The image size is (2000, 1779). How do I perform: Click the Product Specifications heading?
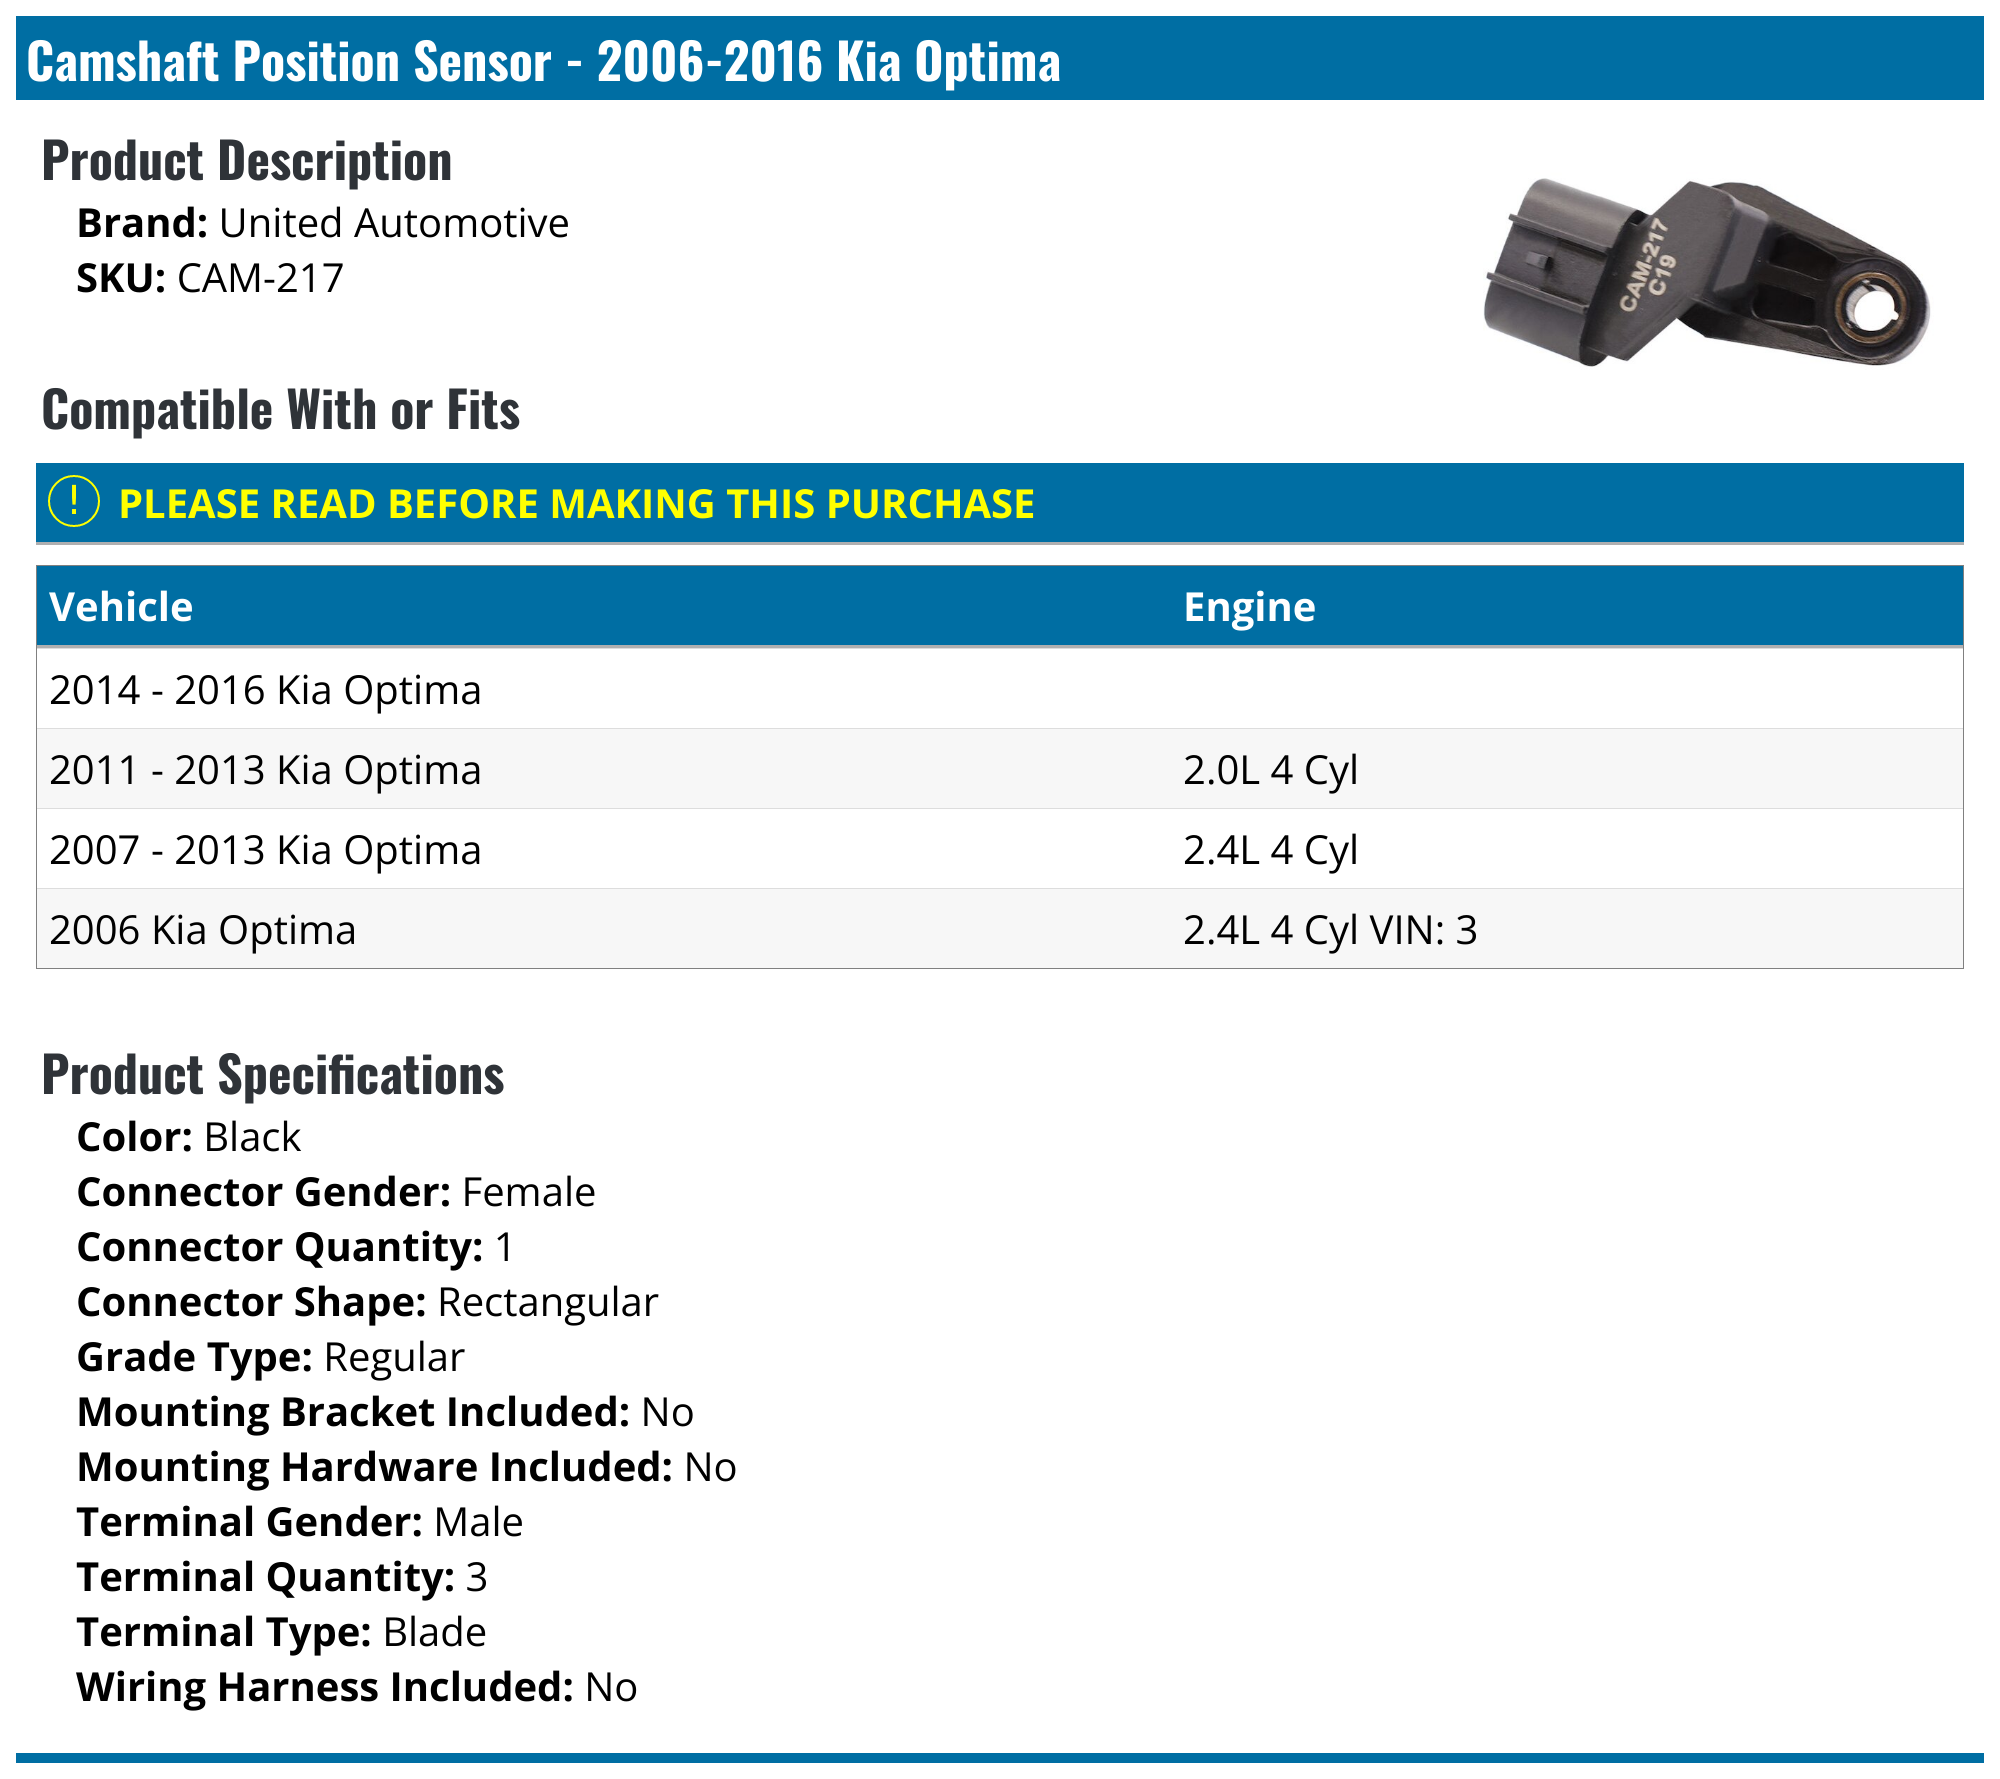(x=273, y=1075)
